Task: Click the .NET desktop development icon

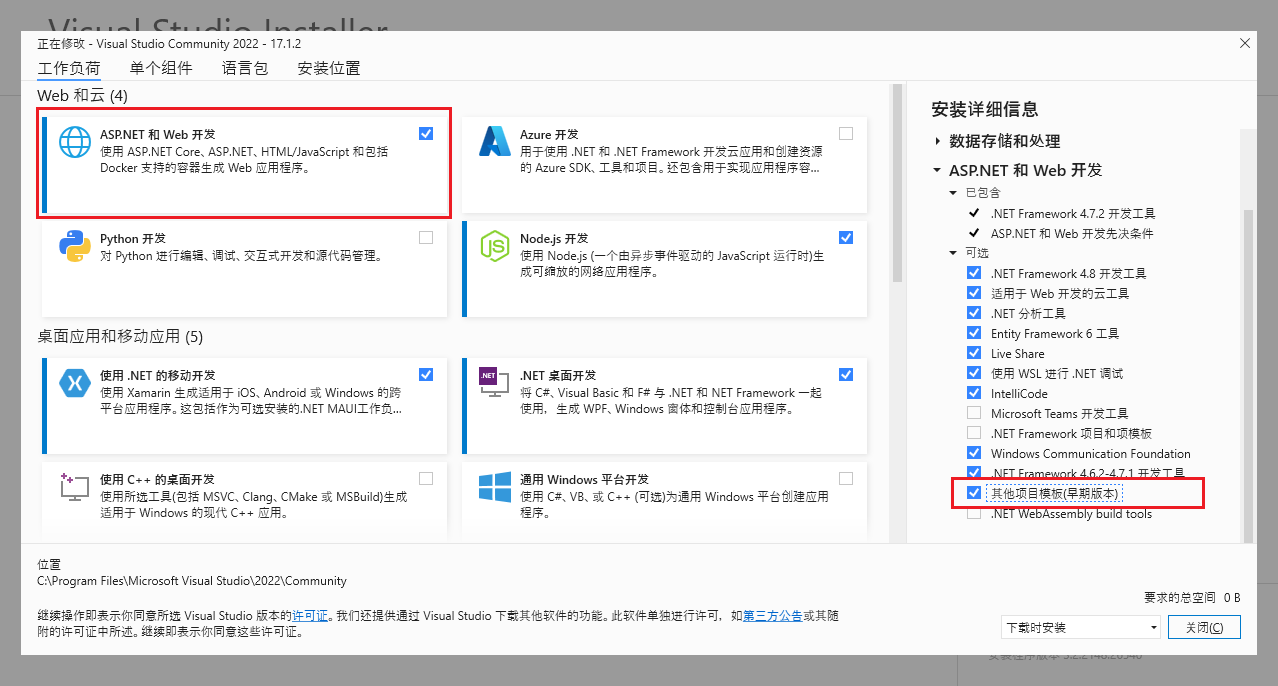Action: click(x=495, y=384)
